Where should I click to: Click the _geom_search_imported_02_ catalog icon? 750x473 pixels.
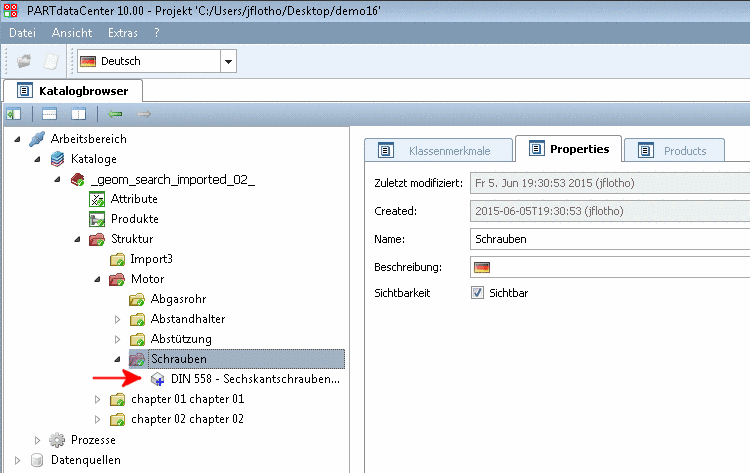click(77, 179)
